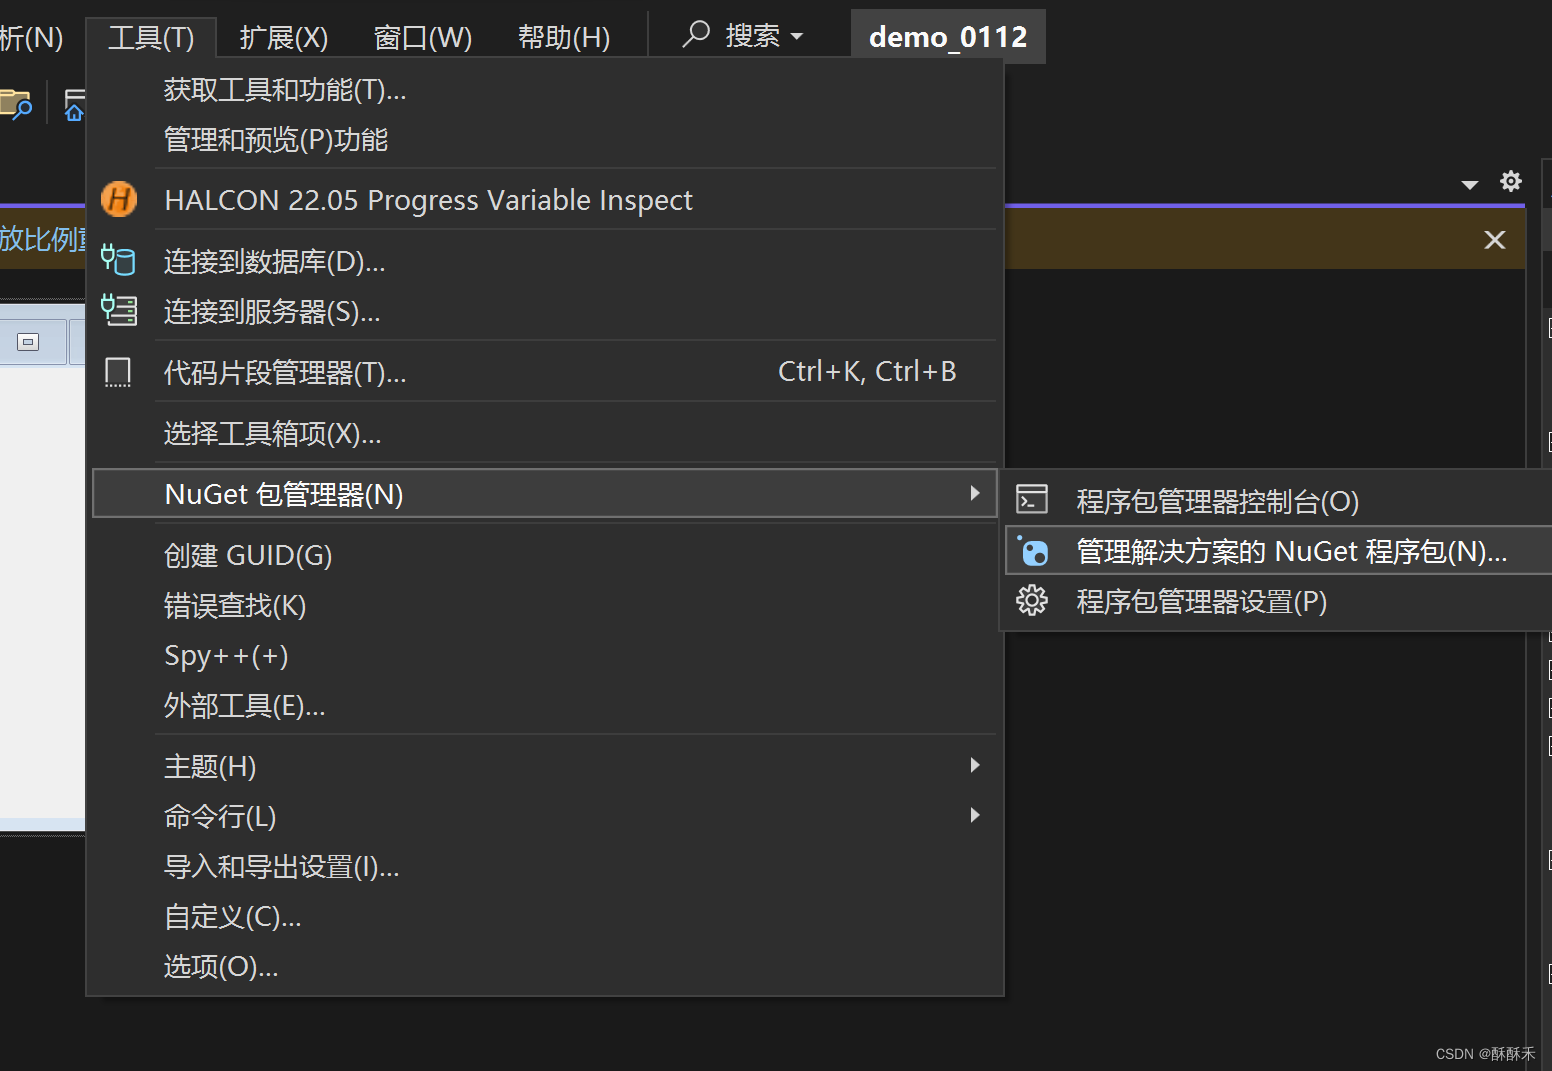Click the package manager console icon
Screen dimensions: 1552x1071
(x=1032, y=499)
